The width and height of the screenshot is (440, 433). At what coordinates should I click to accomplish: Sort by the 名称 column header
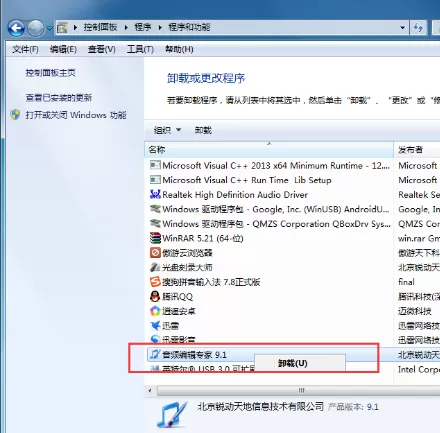269,150
